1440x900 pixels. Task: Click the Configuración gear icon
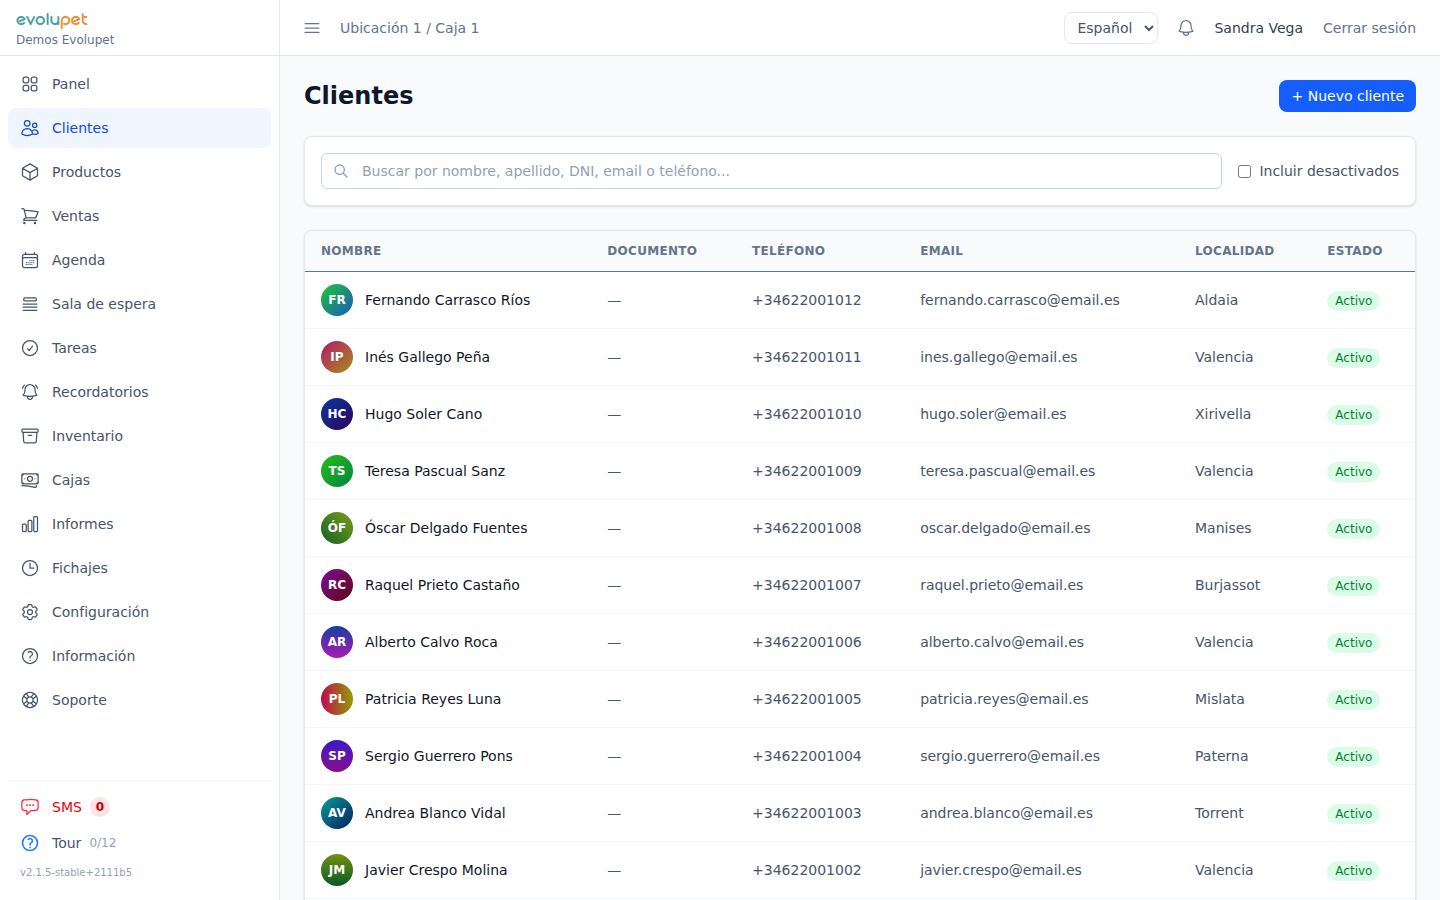30,612
